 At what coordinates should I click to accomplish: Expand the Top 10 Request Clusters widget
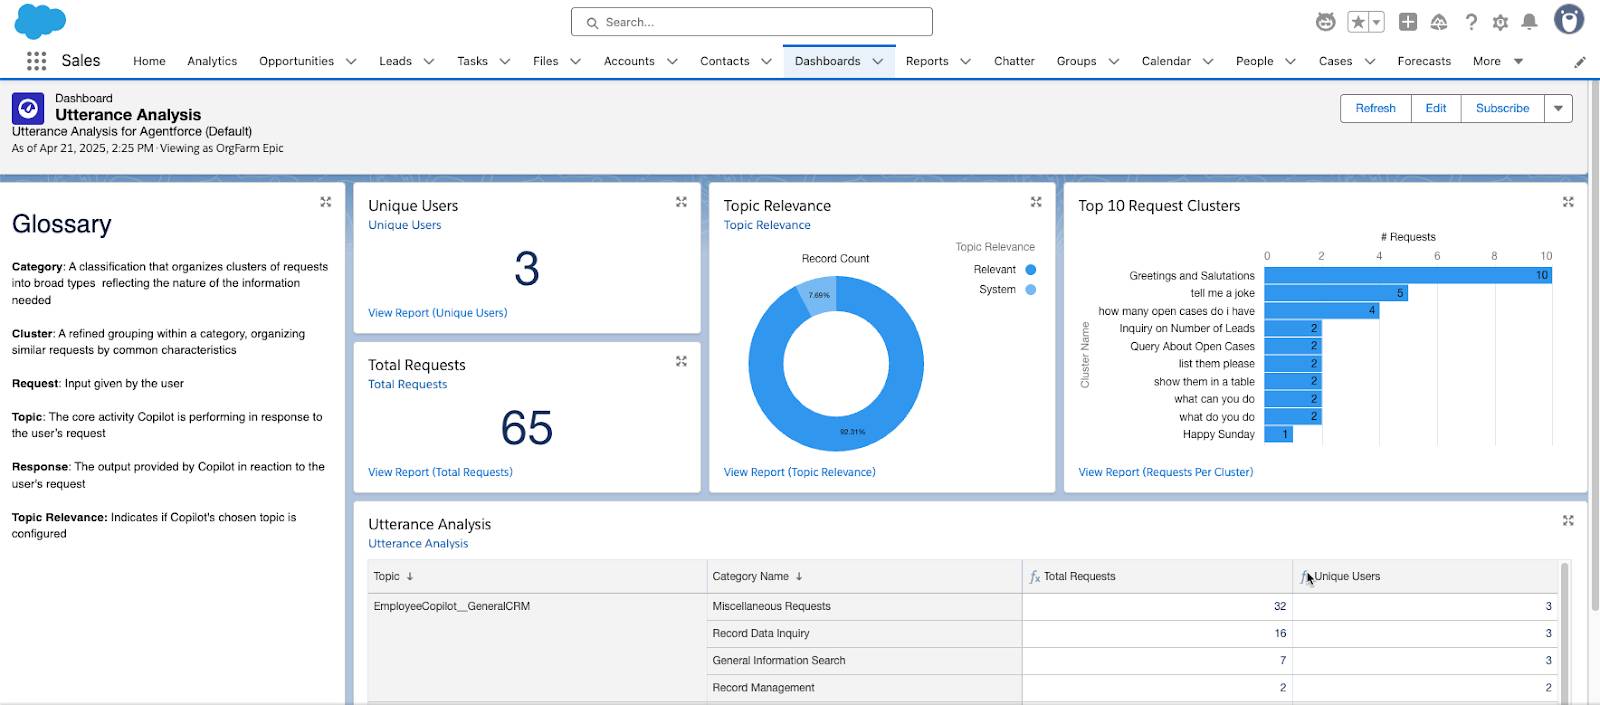click(1568, 202)
